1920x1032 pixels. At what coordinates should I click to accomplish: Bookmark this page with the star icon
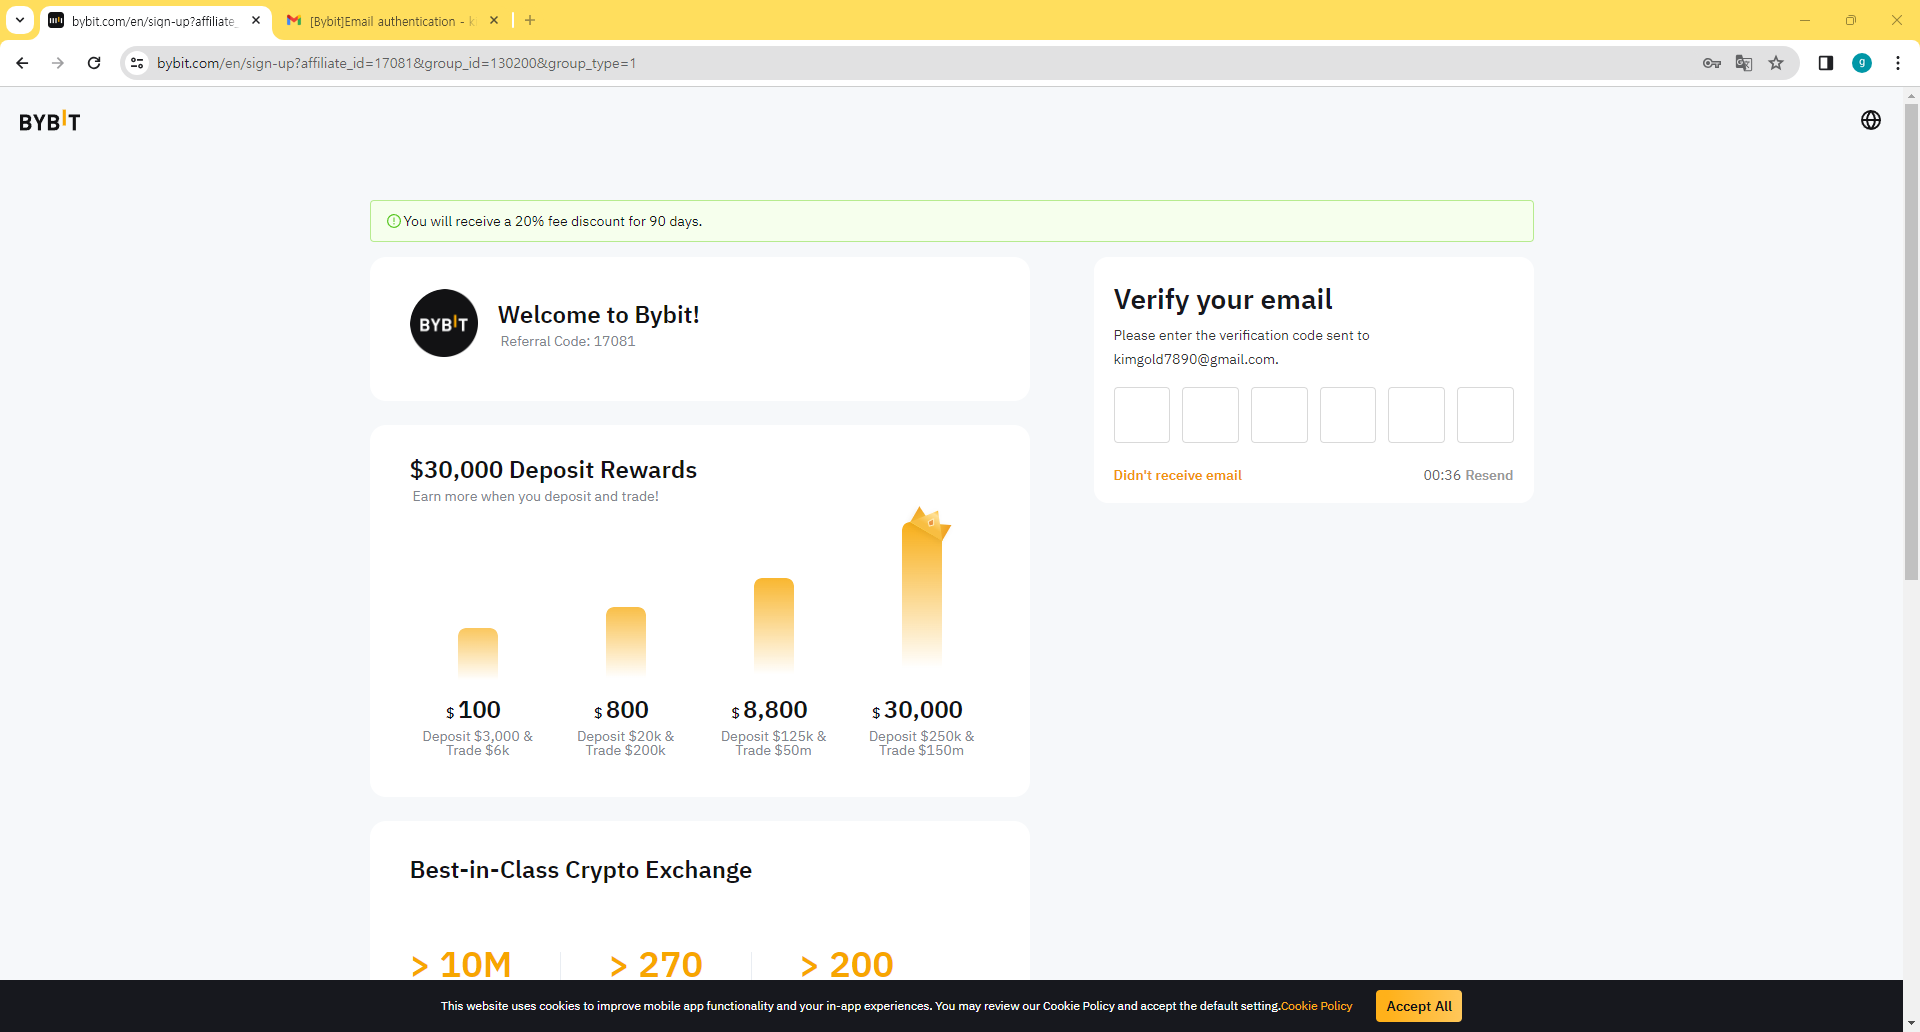pyautogui.click(x=1776, y=63)
